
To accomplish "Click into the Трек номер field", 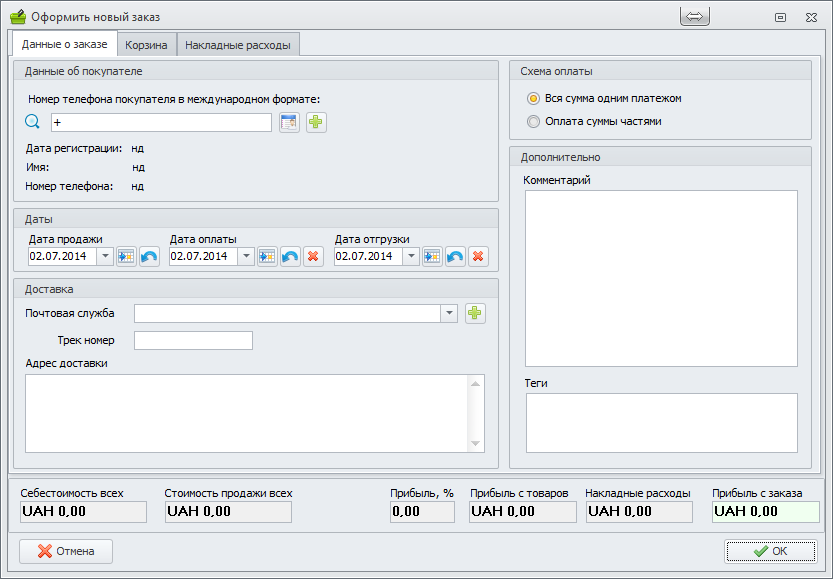I will [x=193, y=341].
